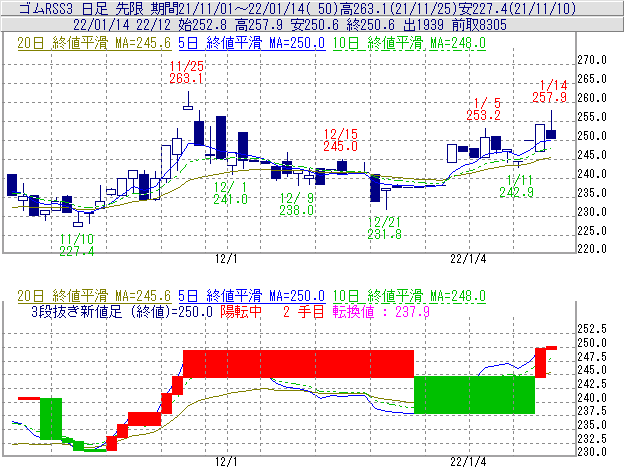Click the 230.0 value on lower price axis
This screenshot has height=475, width=624.
[592, 452]
